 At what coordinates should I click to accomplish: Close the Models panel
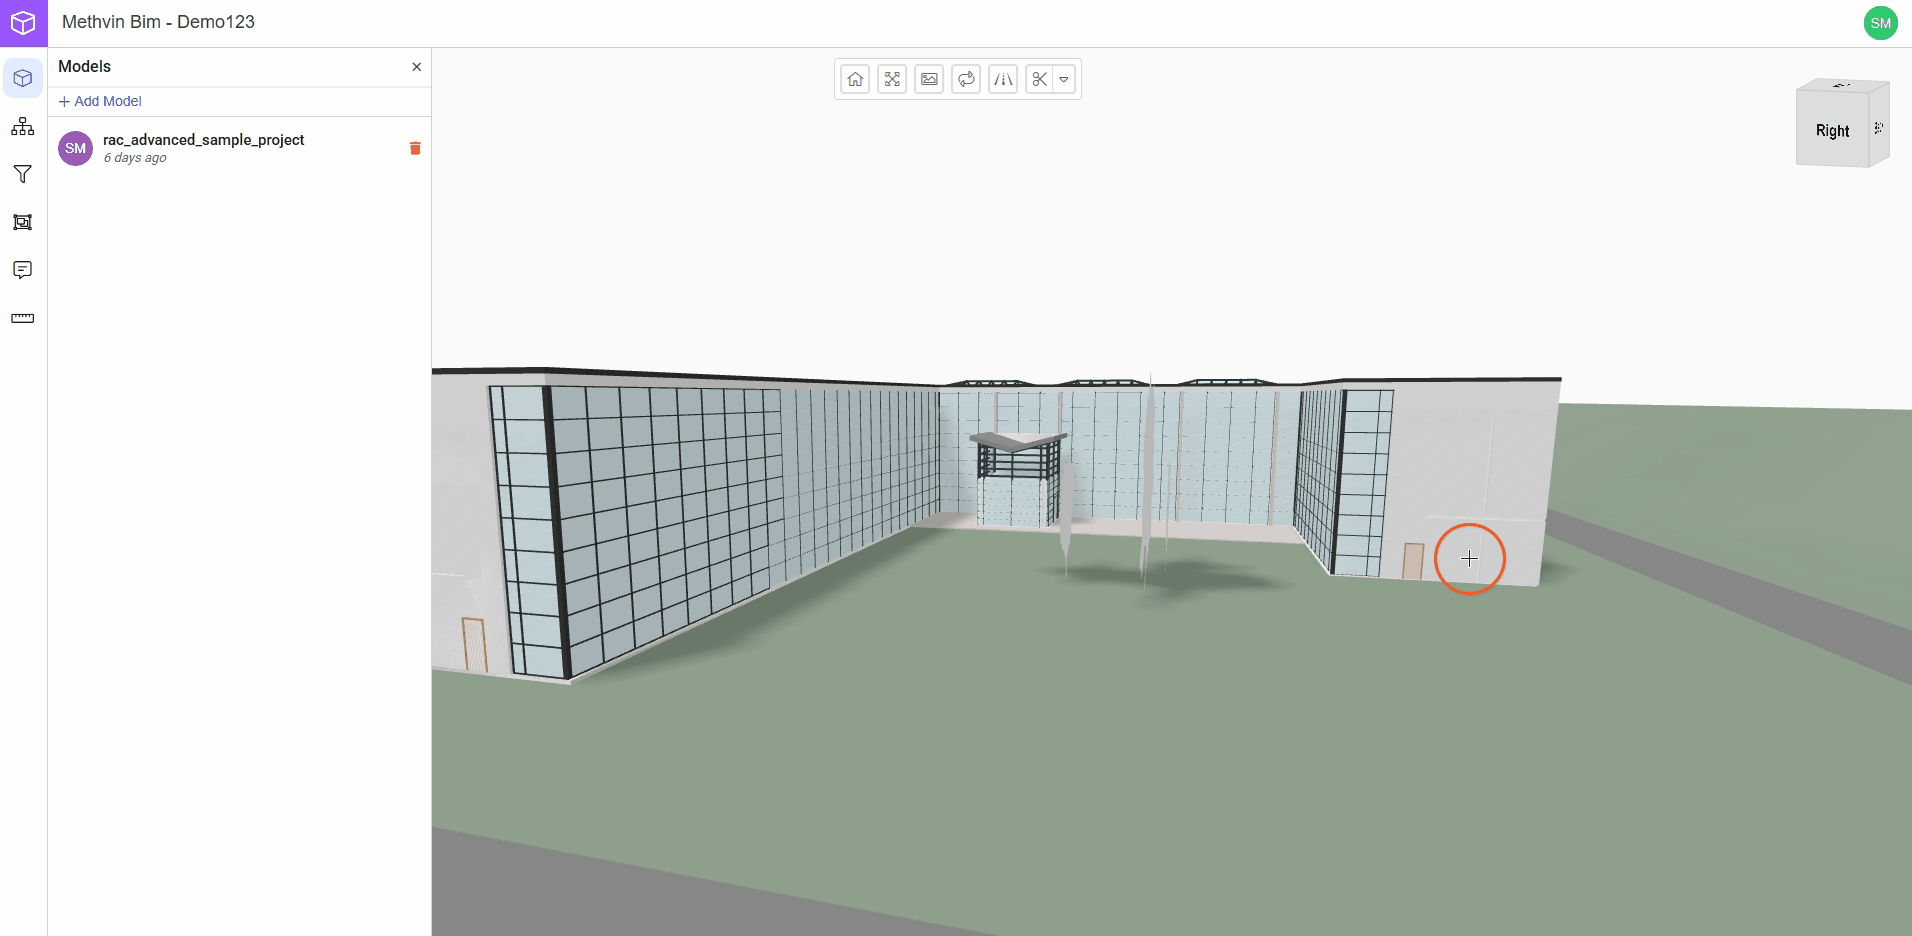point(416,67)
